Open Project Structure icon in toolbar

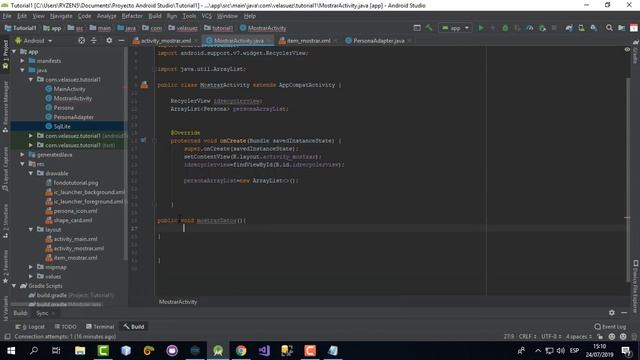tap(621, 28)
